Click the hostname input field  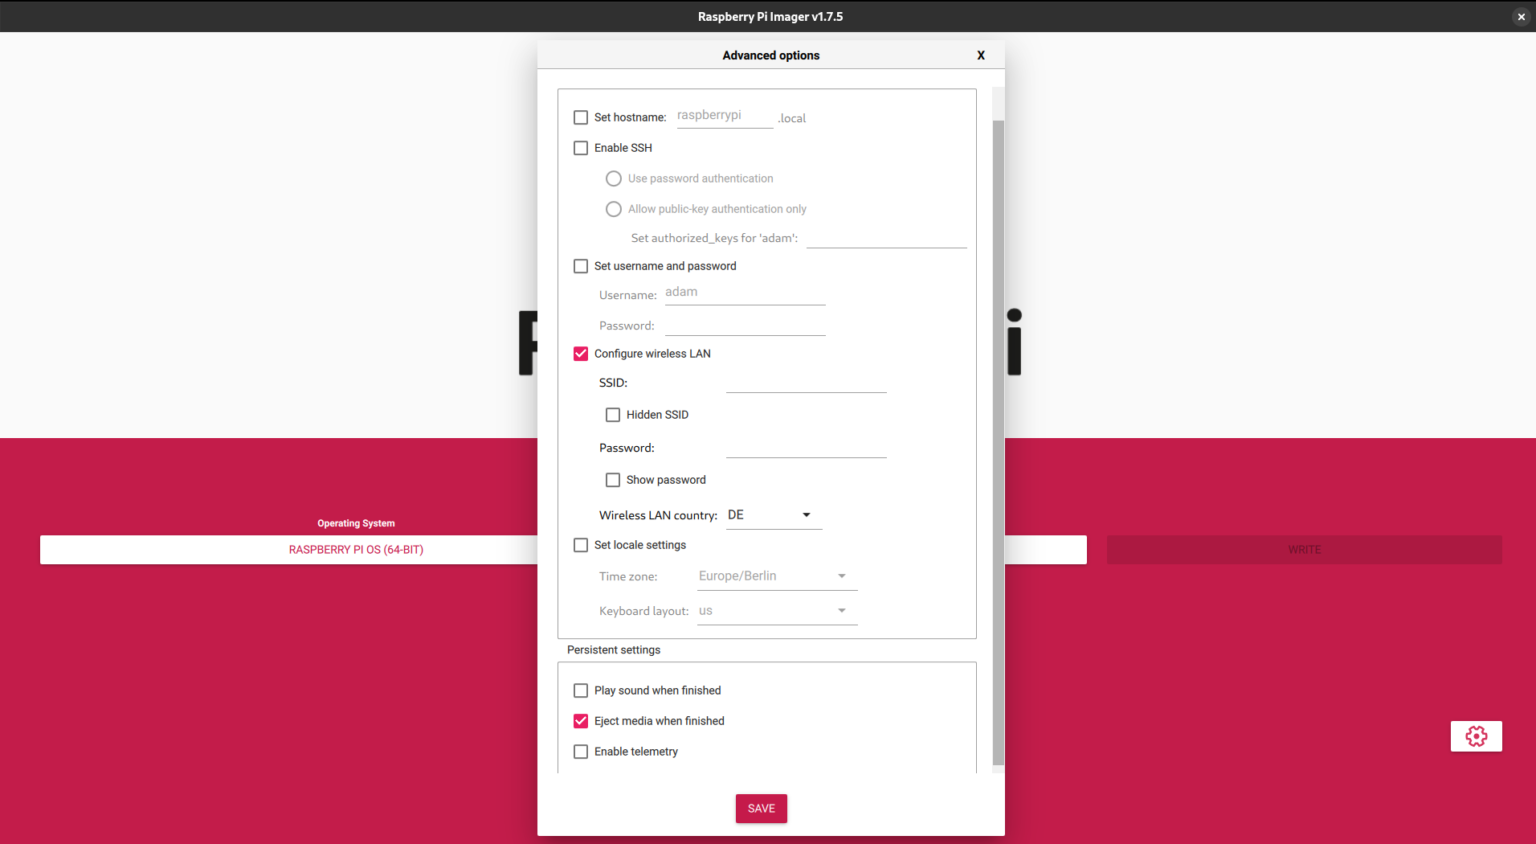[725, 116]
